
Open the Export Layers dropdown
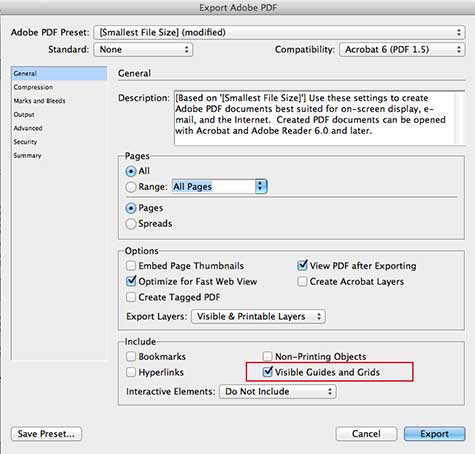point(258,316)
